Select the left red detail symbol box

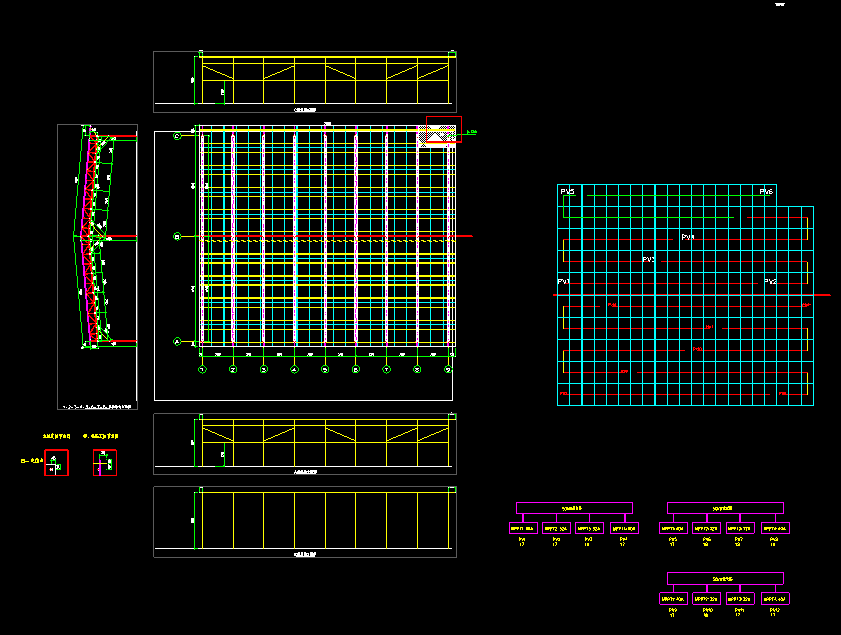coord(56,463)
